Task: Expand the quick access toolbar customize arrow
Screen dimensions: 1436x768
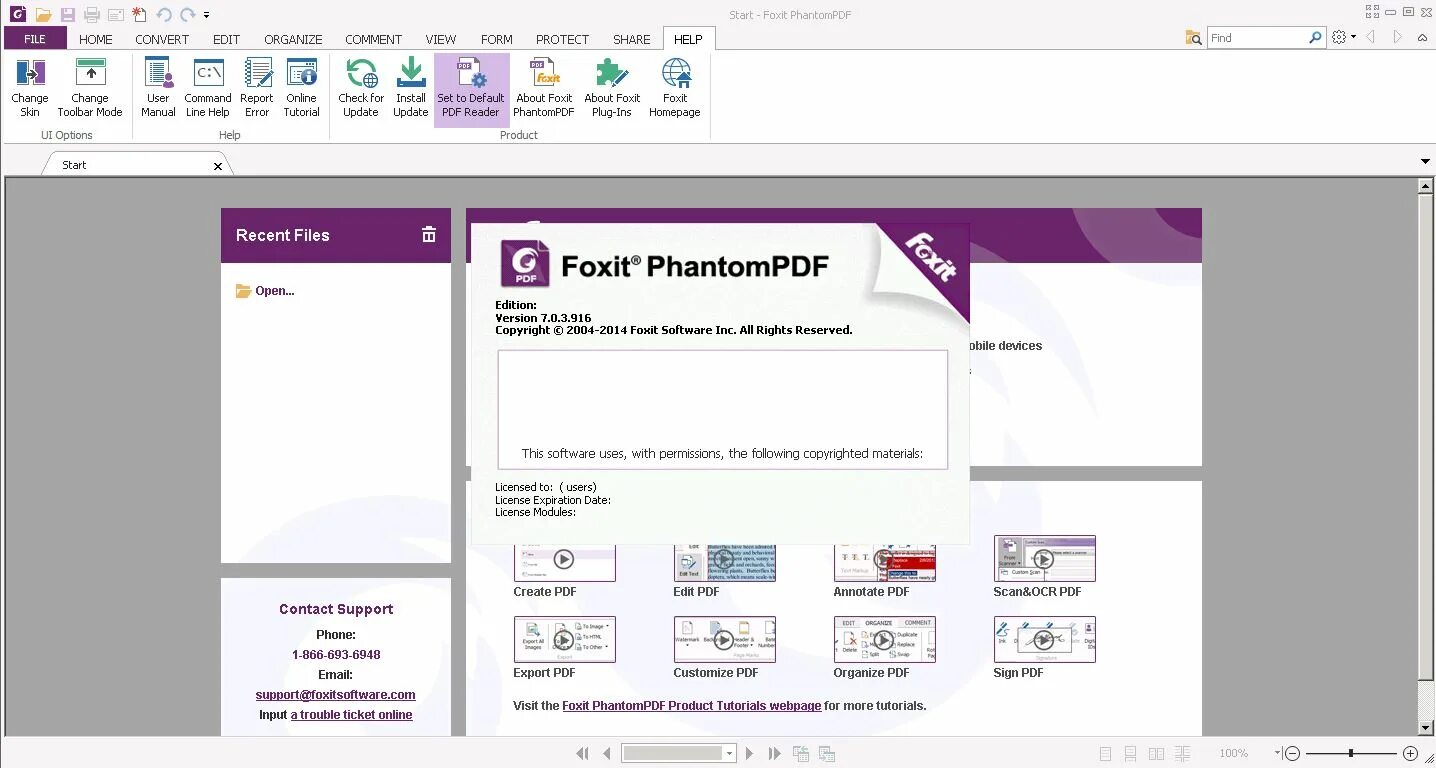Action: pyautogui.click(x=206, y=15)
